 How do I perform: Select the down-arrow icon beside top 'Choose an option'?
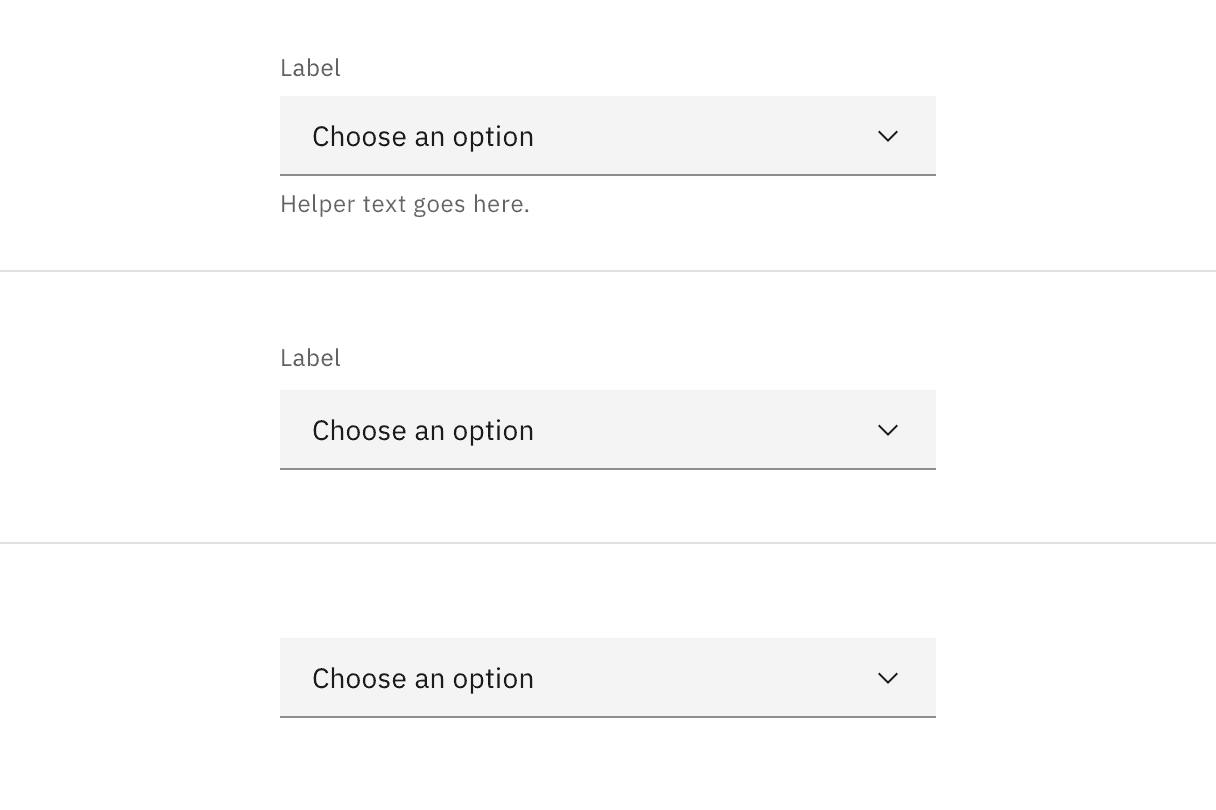pyautogui.click(x=887, y=136)
